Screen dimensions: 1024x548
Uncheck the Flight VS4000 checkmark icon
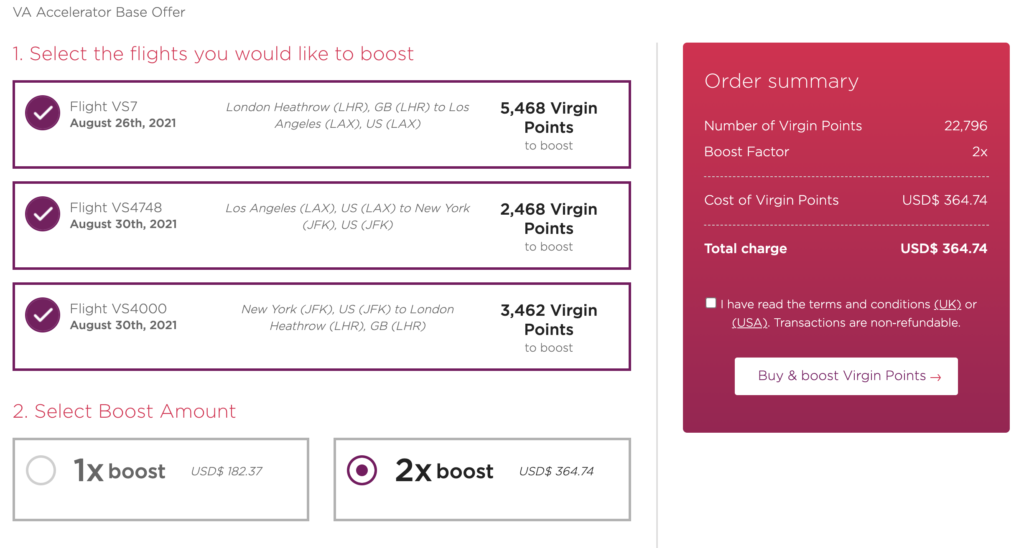coord(42,315)
